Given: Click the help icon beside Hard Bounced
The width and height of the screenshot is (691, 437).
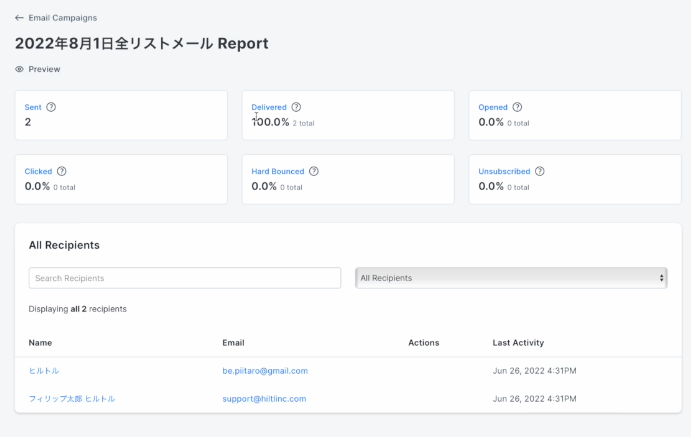Looking at the screenshot, I should click(314, 171).
